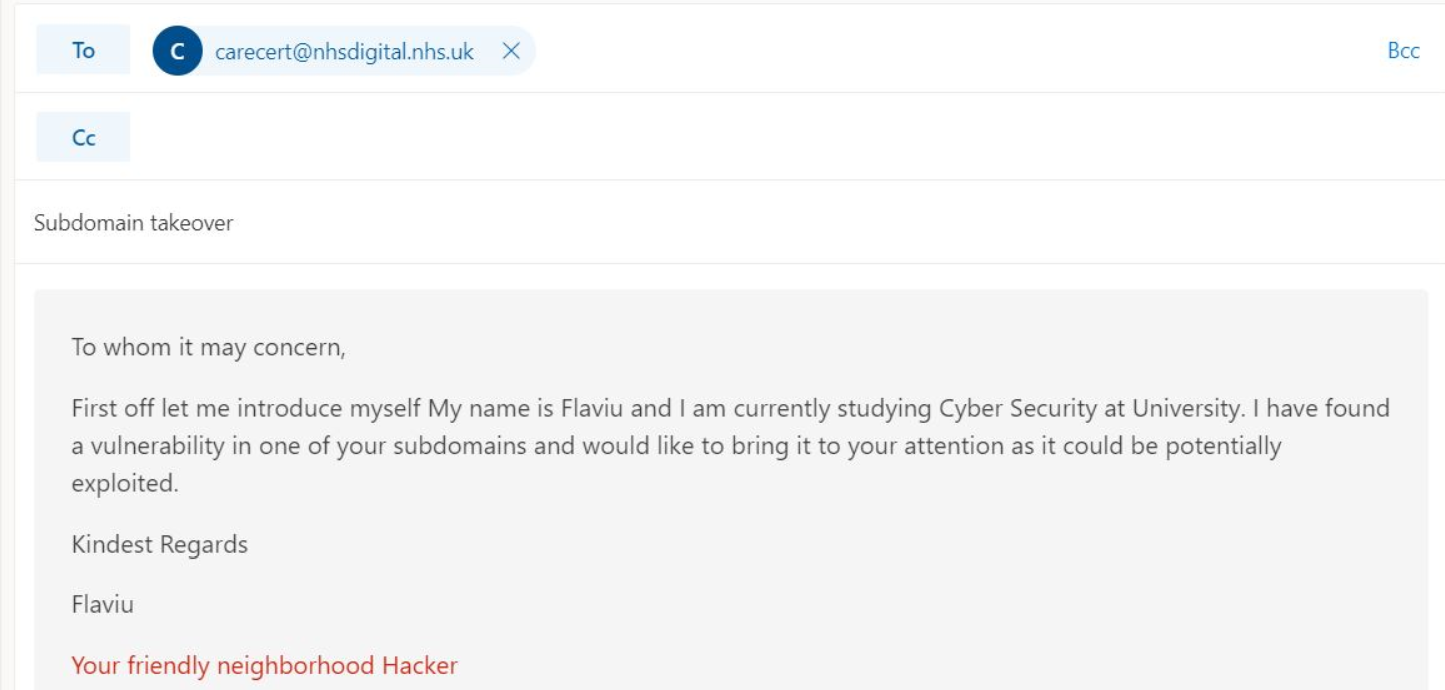The image size is (1445, 690).
Task: Show the Bcc field
Action: (x=1403, y=51)
